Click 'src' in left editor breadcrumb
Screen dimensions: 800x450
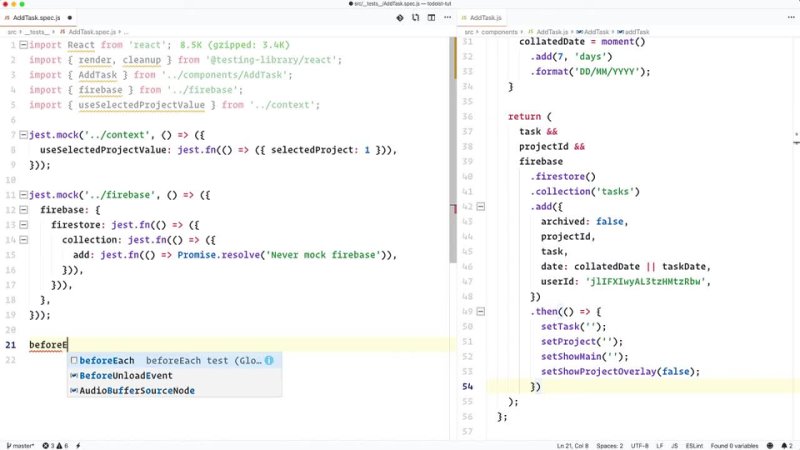pyautogui.click(x=12, y=32)
